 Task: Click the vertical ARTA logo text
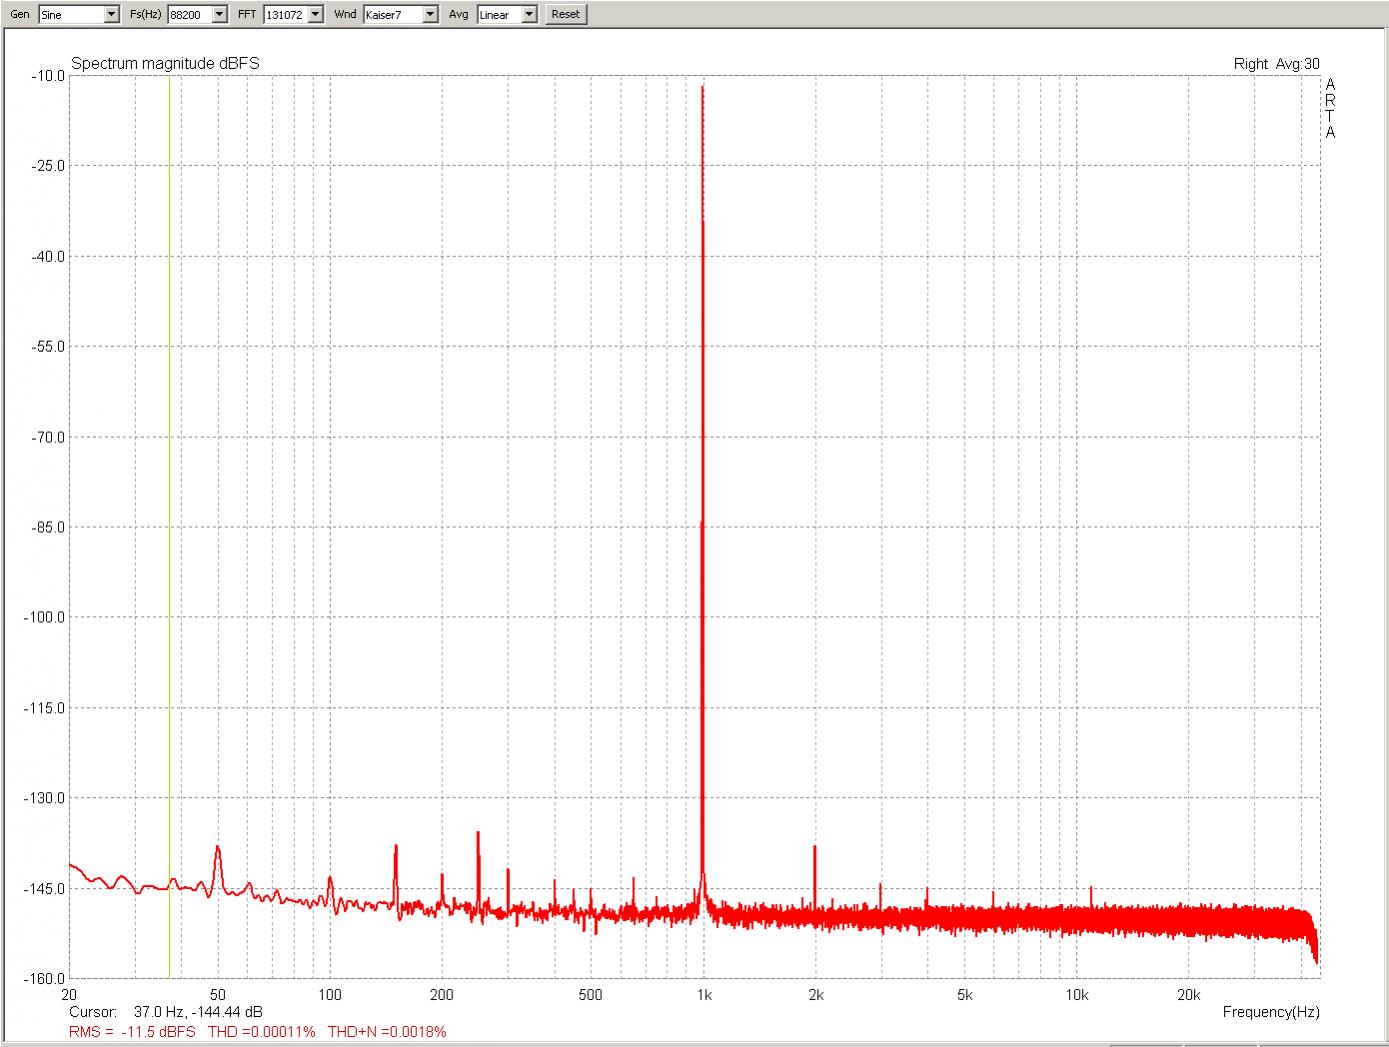pos(1330,108)
